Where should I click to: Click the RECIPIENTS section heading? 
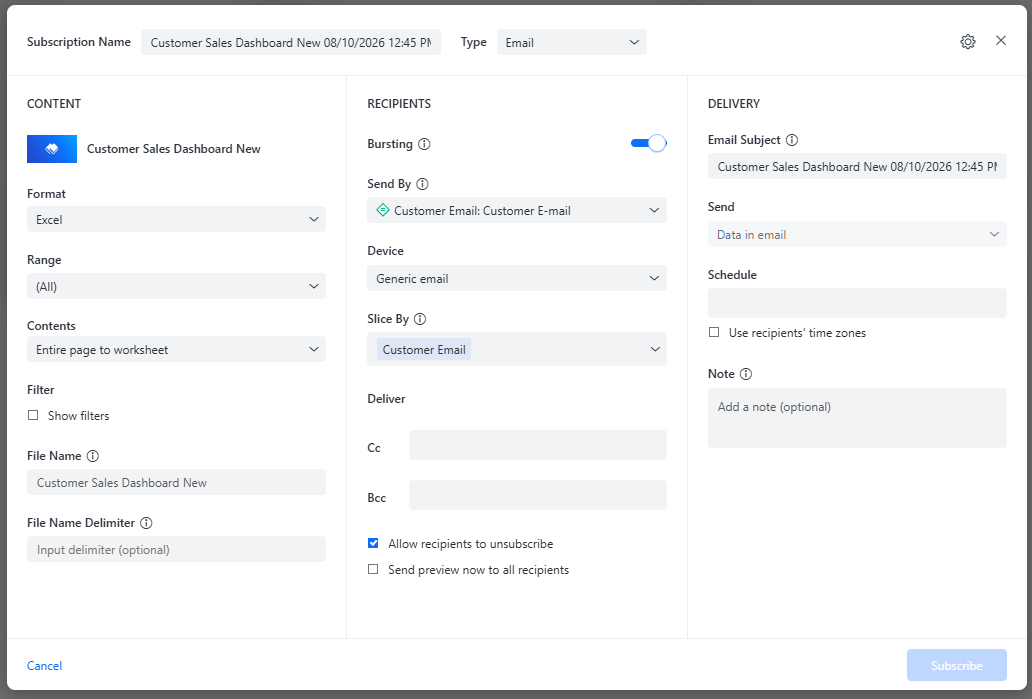[x=399, y=103]
